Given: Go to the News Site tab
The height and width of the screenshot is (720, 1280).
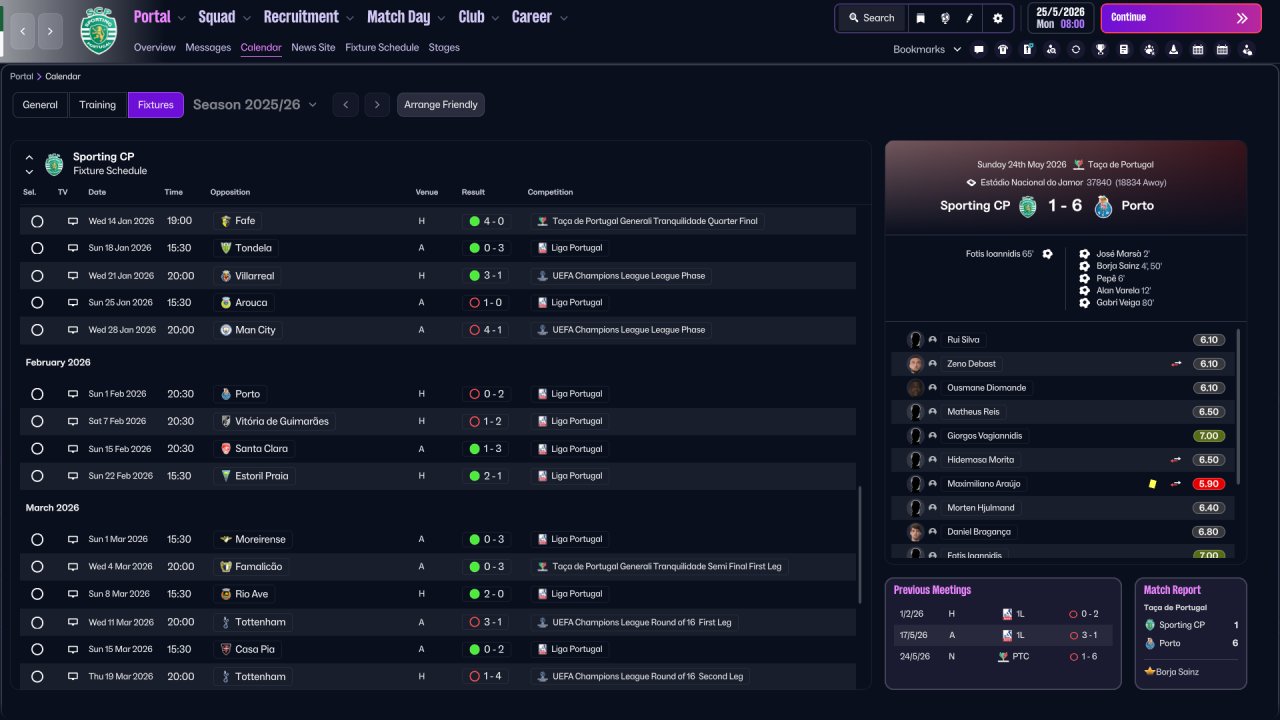Looking at the screenshot, I should (x=313, y=48).
